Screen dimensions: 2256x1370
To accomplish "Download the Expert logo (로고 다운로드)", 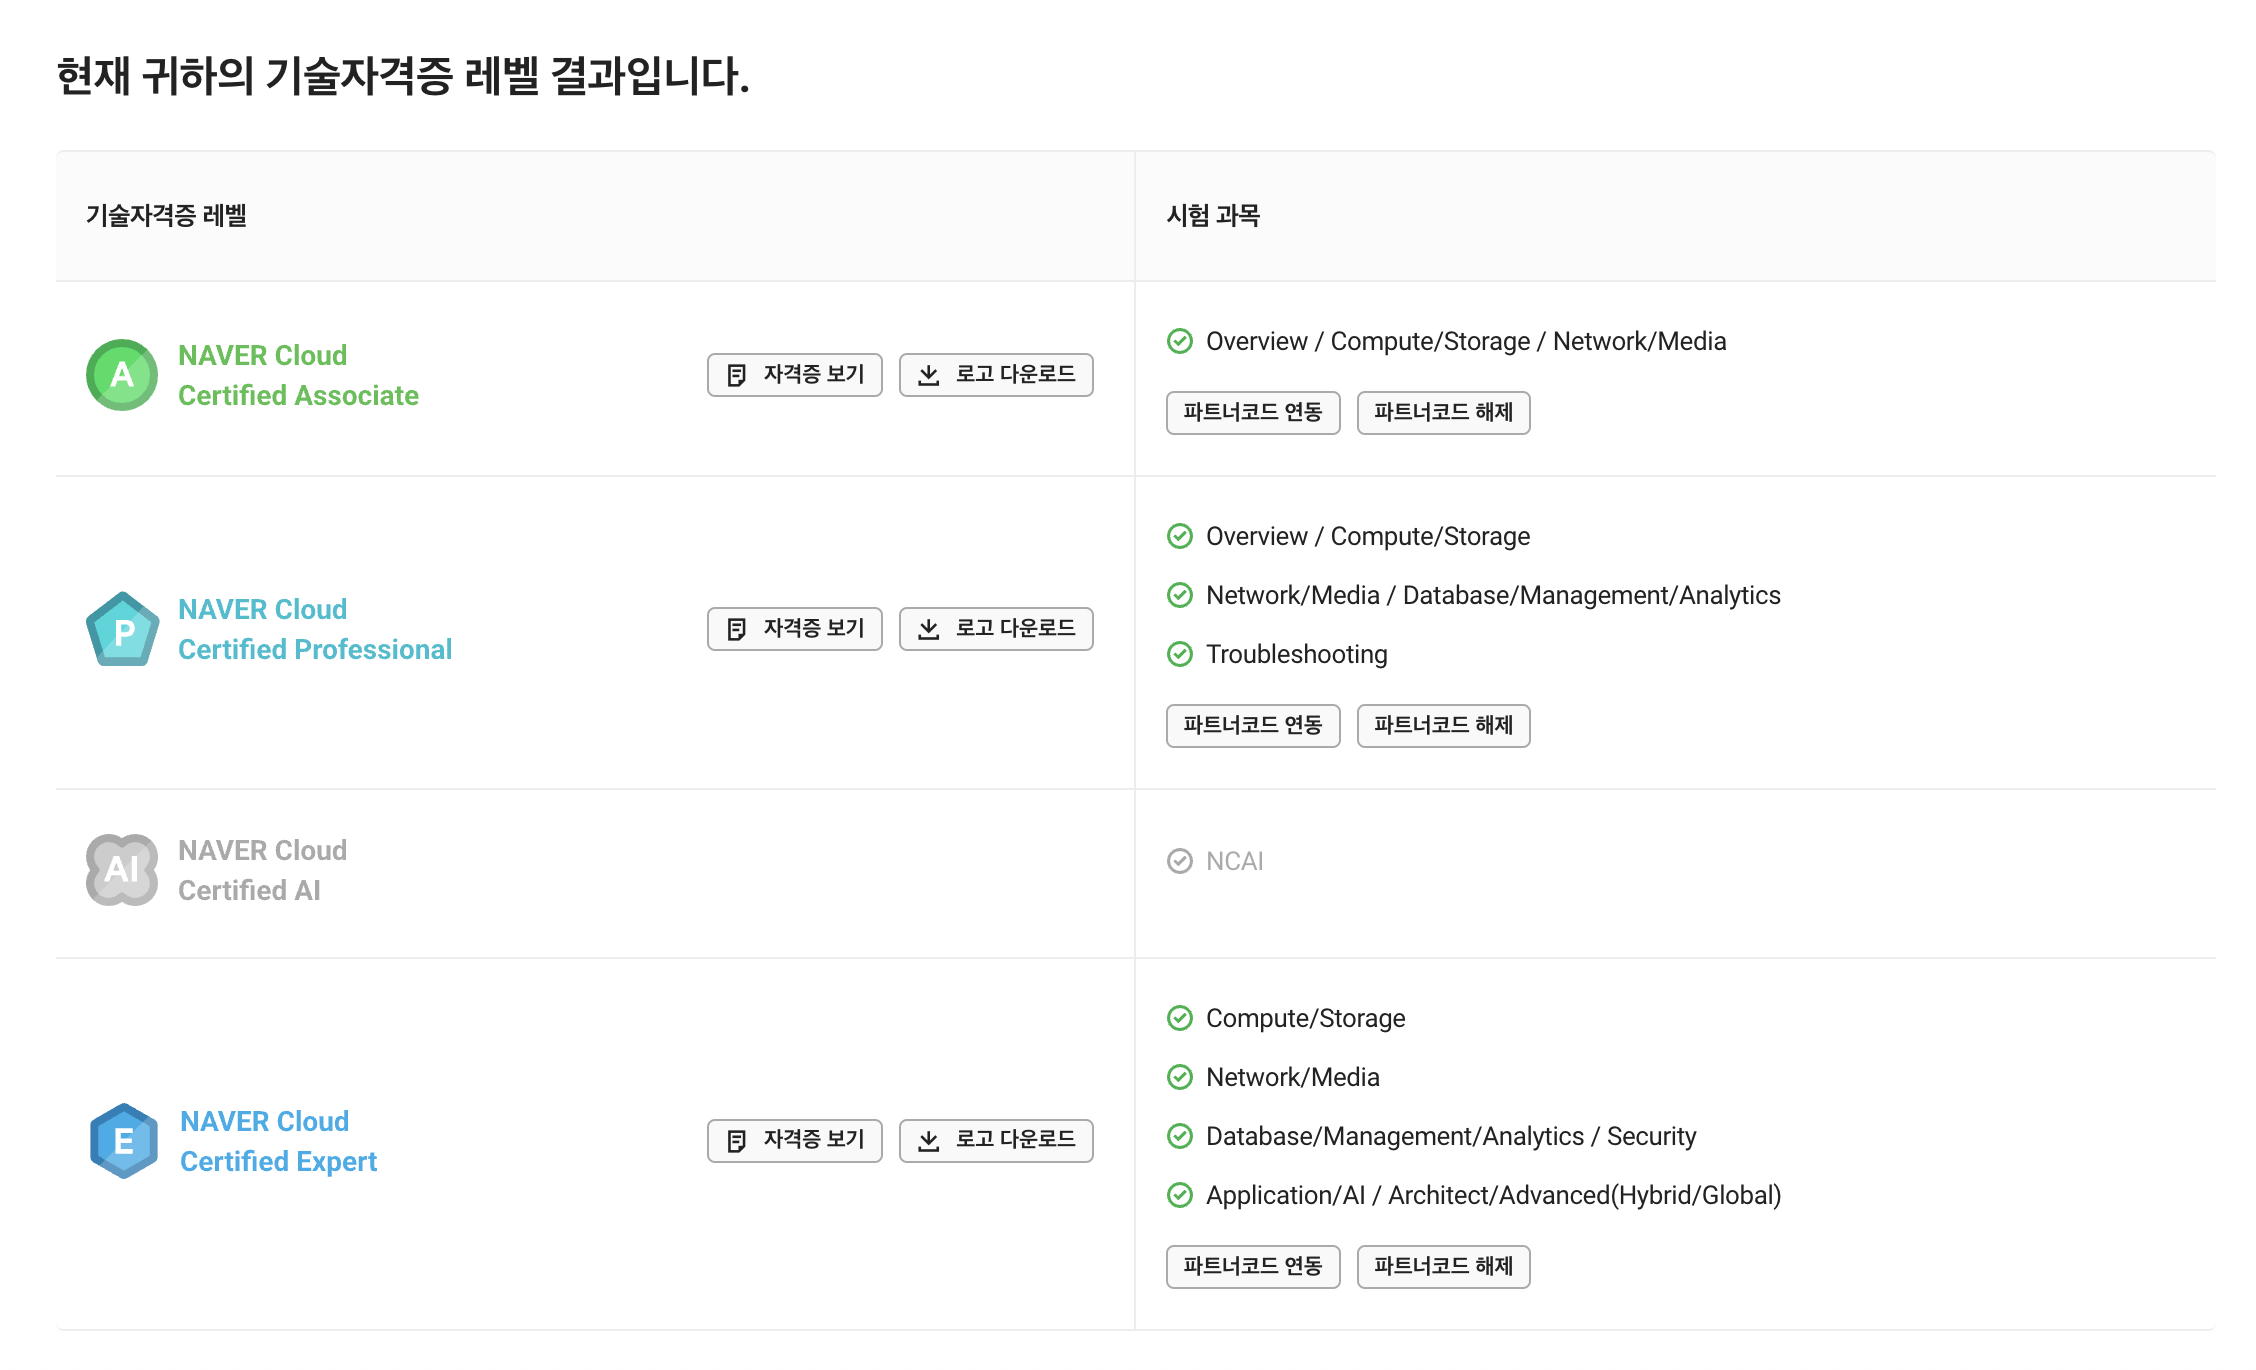I will [995, 1140].
